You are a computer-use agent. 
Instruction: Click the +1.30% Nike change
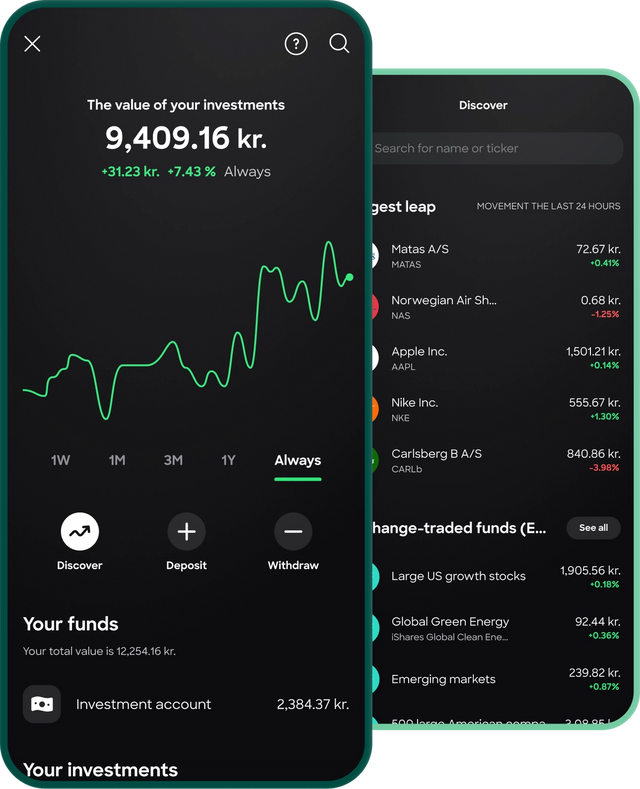604,417
